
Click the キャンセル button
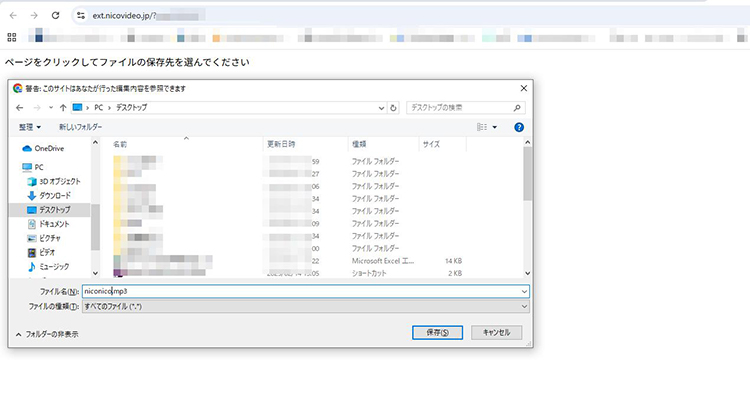click(x=496, y=332)
